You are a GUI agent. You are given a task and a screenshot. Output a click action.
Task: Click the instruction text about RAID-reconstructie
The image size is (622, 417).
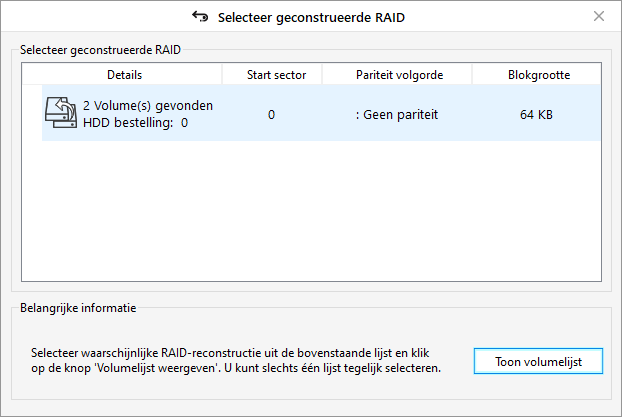(x=236, y=360)
